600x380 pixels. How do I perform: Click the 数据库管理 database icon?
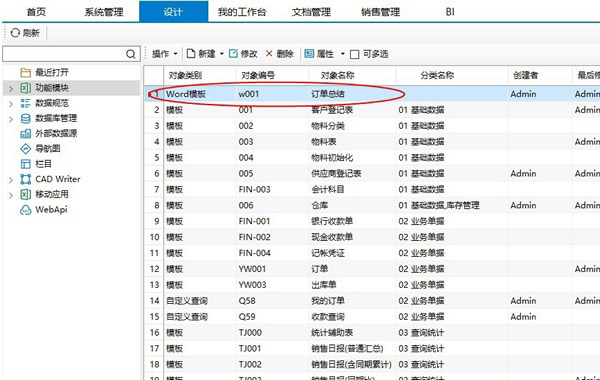coord(26,118)
